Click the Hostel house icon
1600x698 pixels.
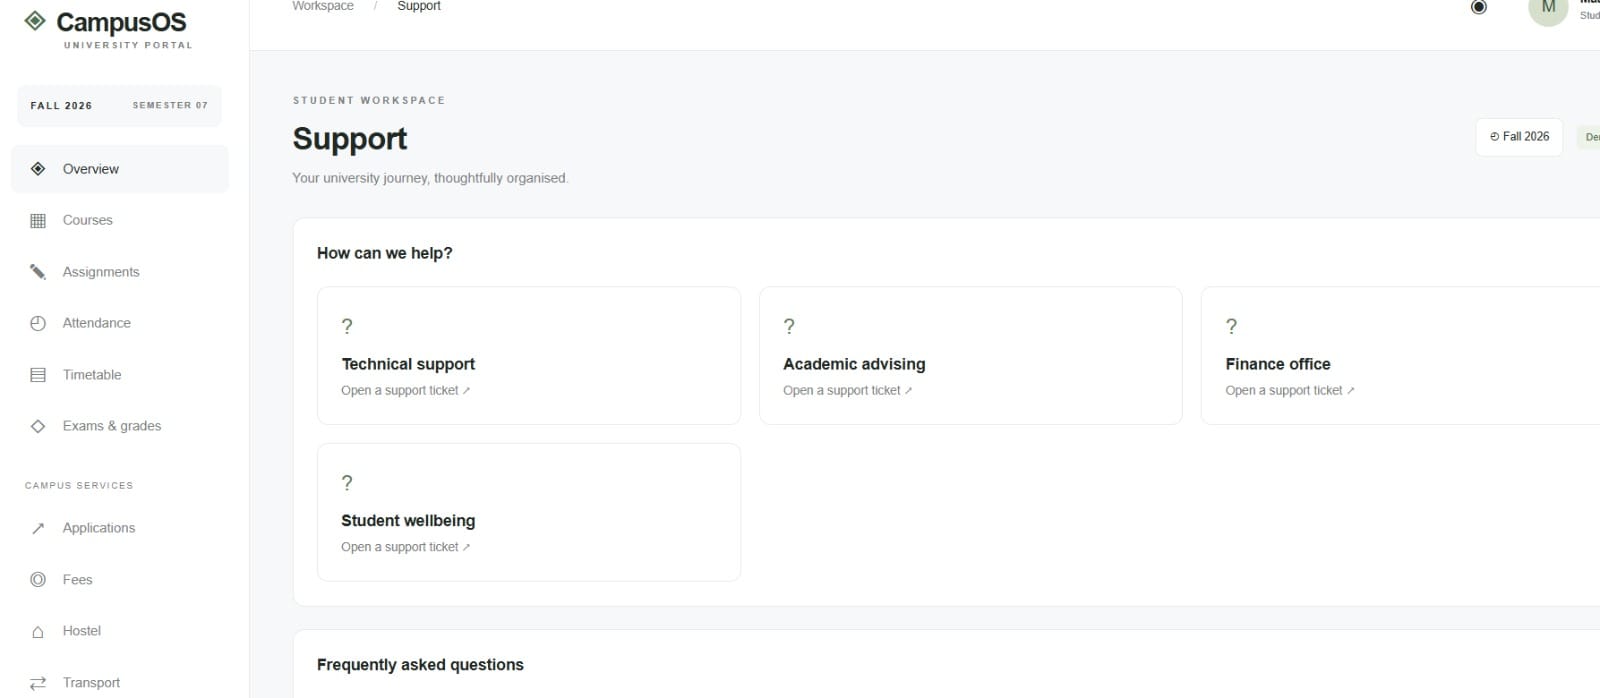coord(38,631)
